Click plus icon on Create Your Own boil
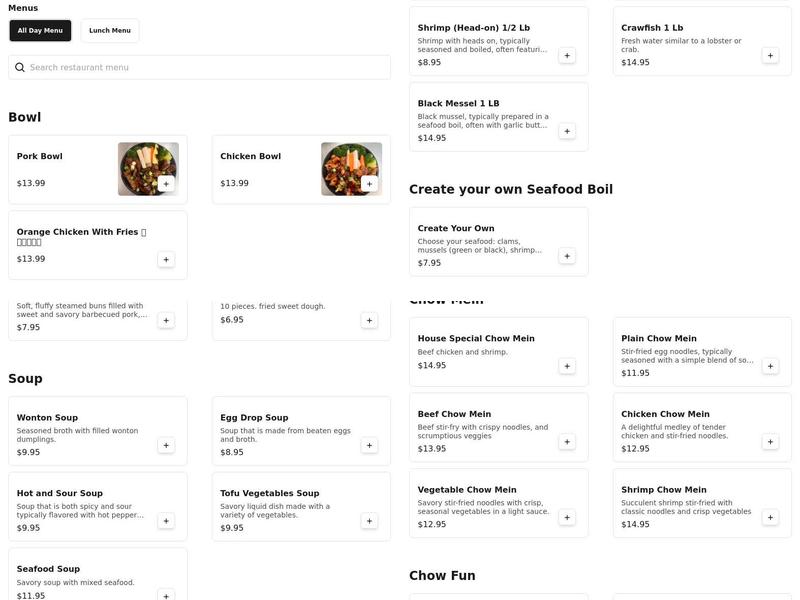This screenshot has width=800, height=600. point(566,255)
